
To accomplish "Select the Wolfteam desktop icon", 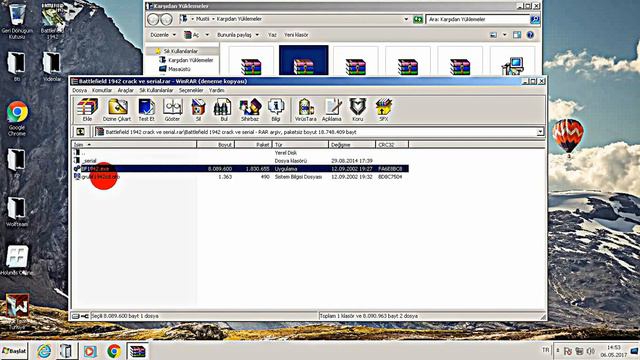I will tap(17, 212).
